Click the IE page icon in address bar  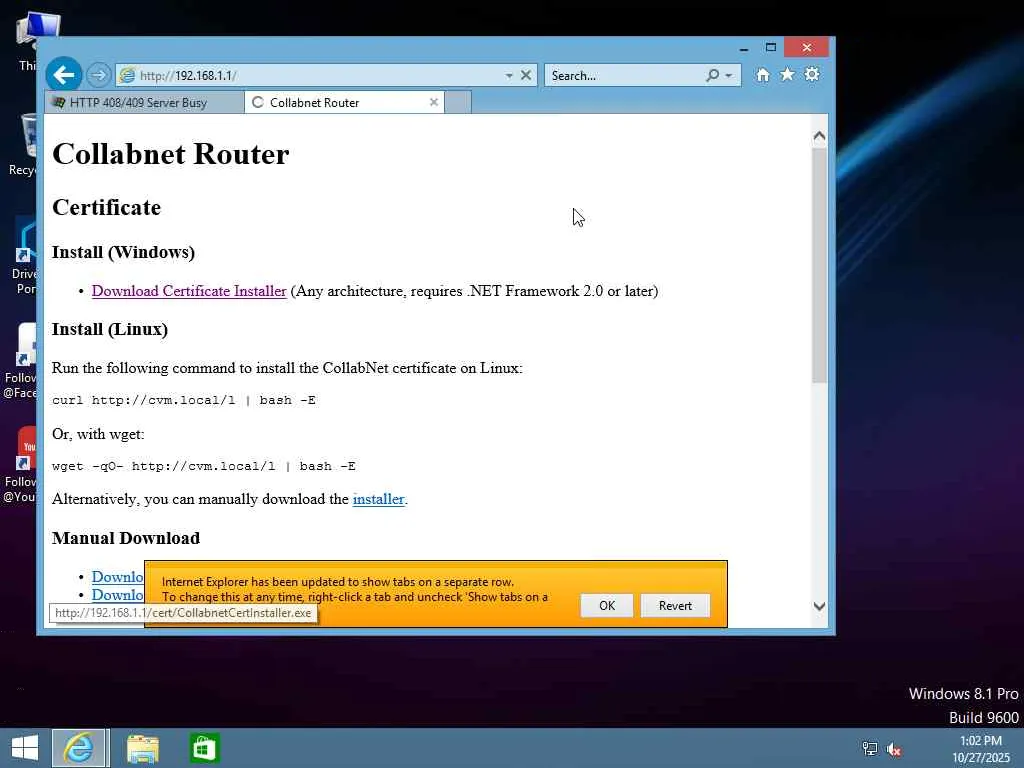tap(127, 76)
